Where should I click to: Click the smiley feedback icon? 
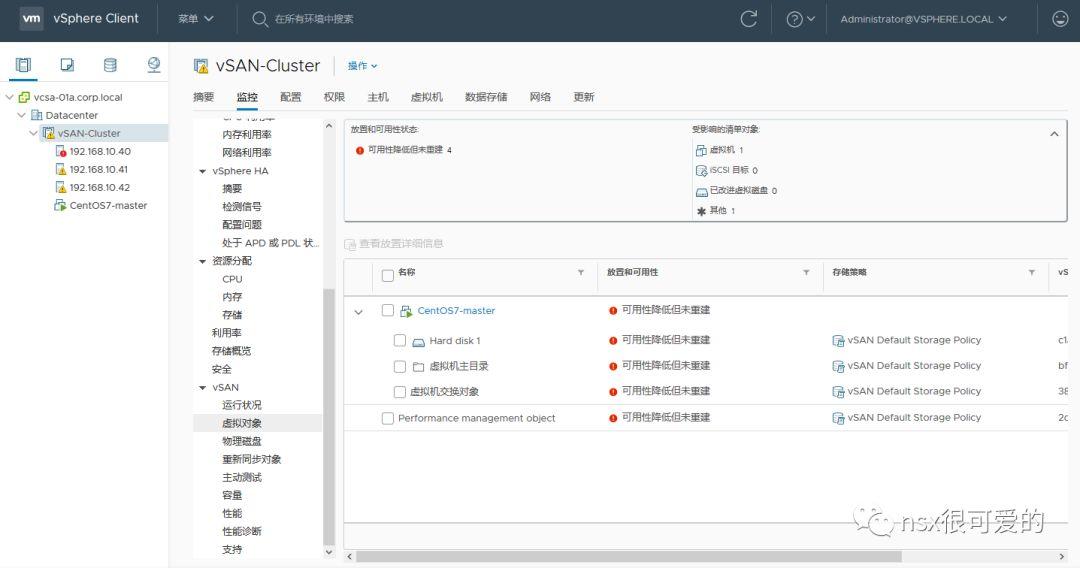point(1061,19)
